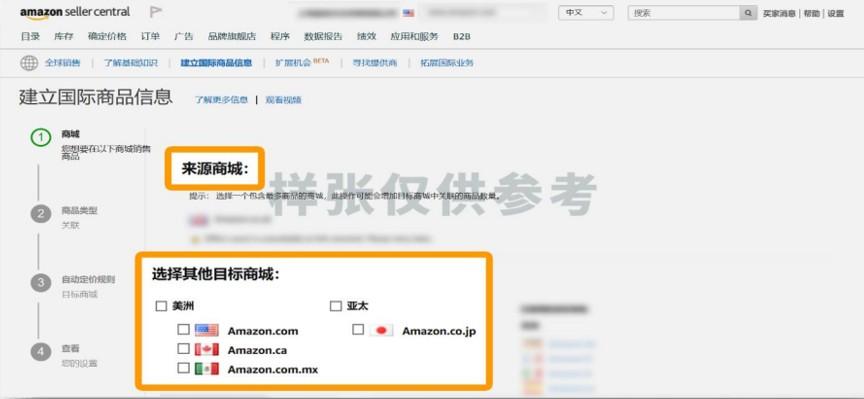Image resolution: width=864 pixels, height=399 pixels.
Task: Go to the 全球销售 tab
Action: click(x=62, y=63)
